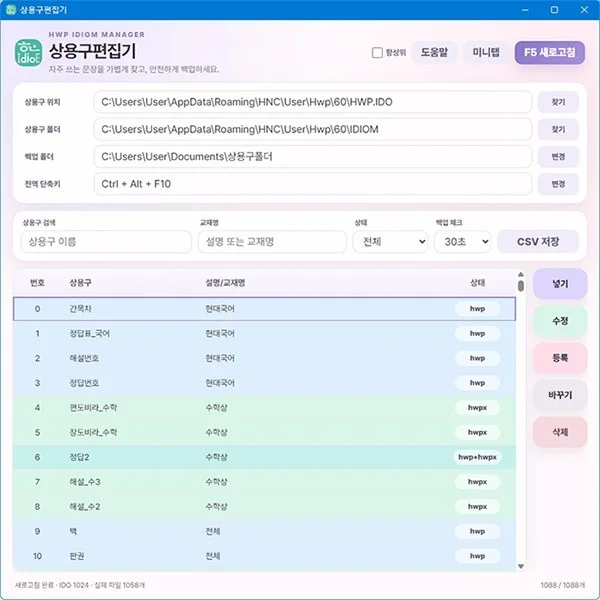Select row 6 정답2
This screenshot has width=600, height=600.
tap(264, 457)
